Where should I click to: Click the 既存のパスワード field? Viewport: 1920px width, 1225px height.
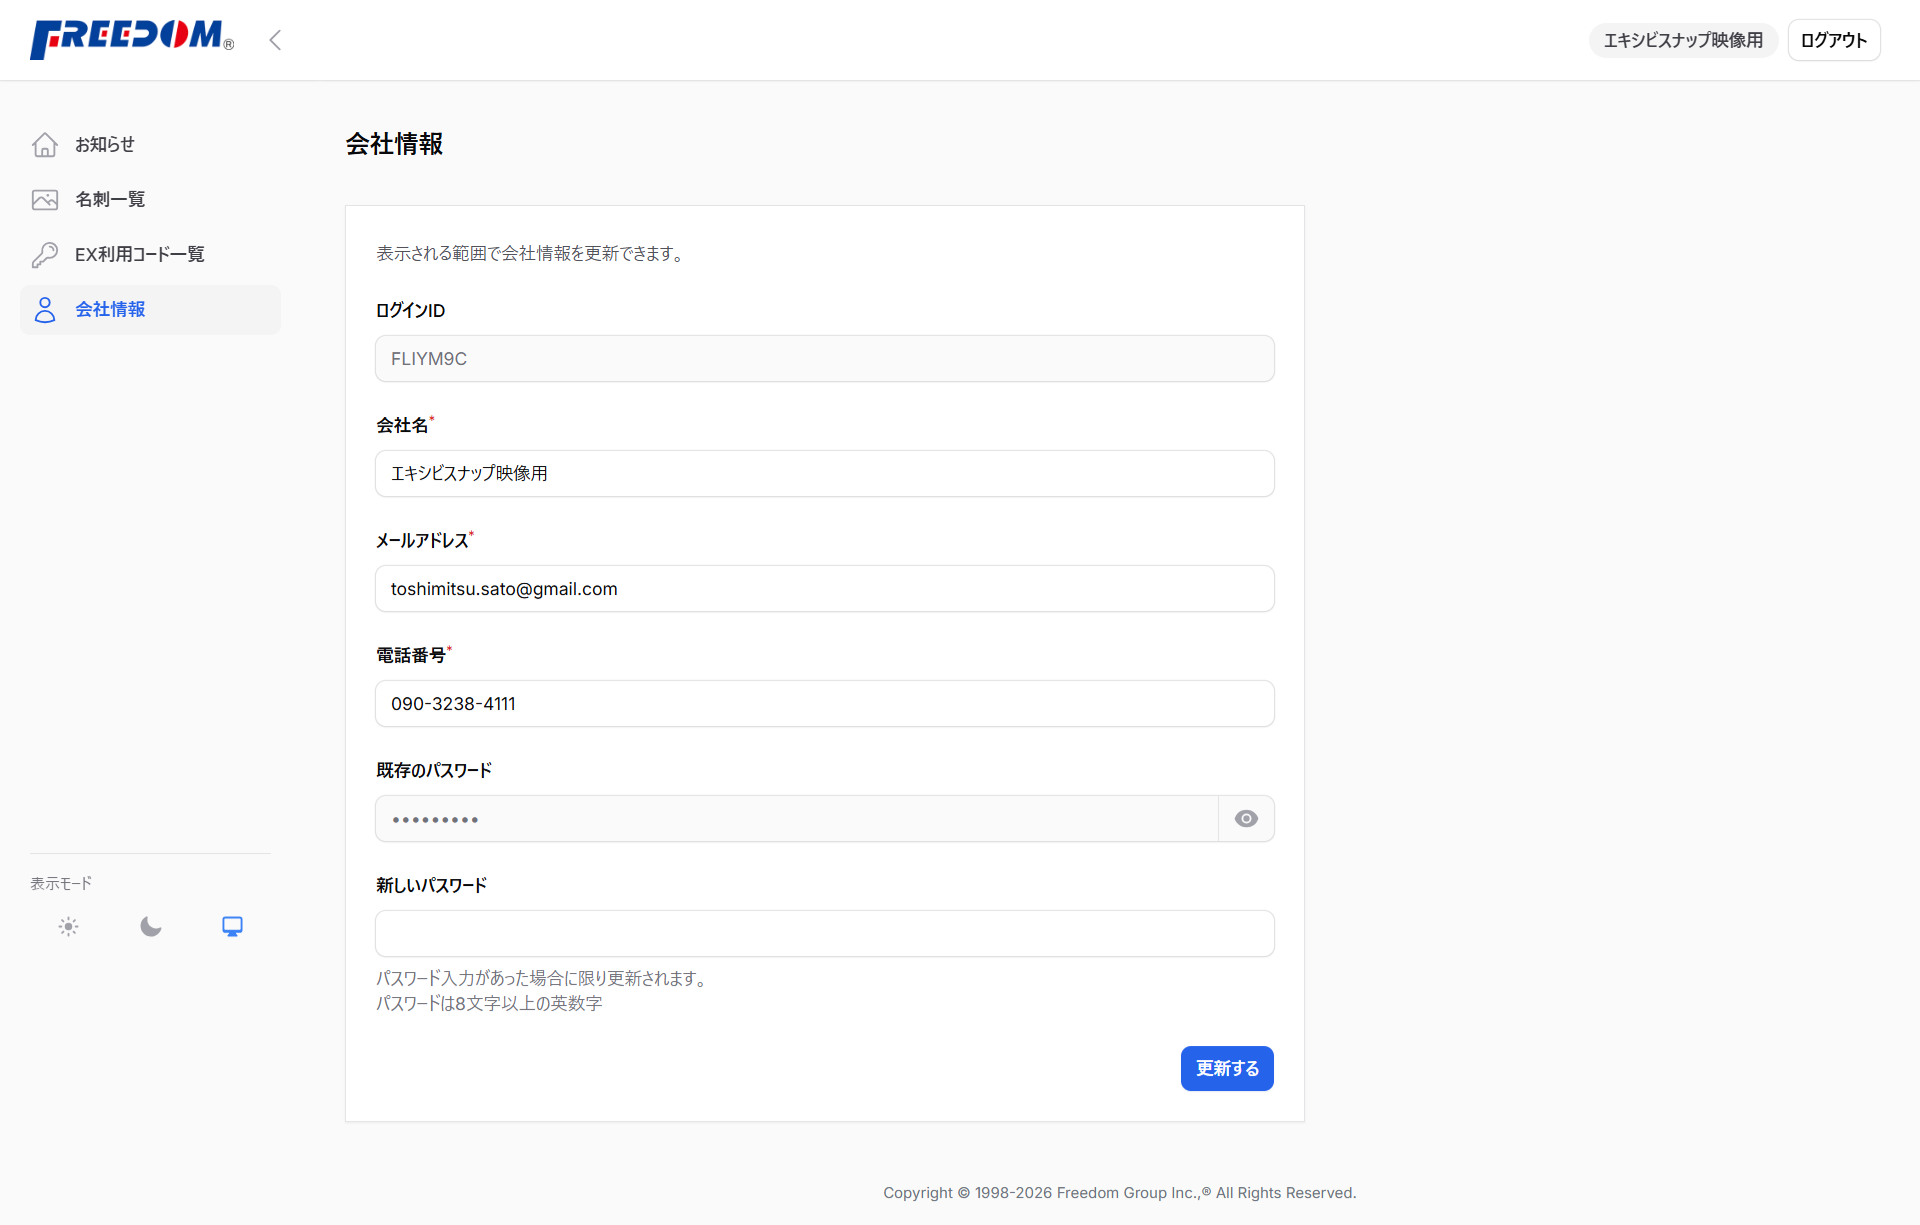coord(797,819)
